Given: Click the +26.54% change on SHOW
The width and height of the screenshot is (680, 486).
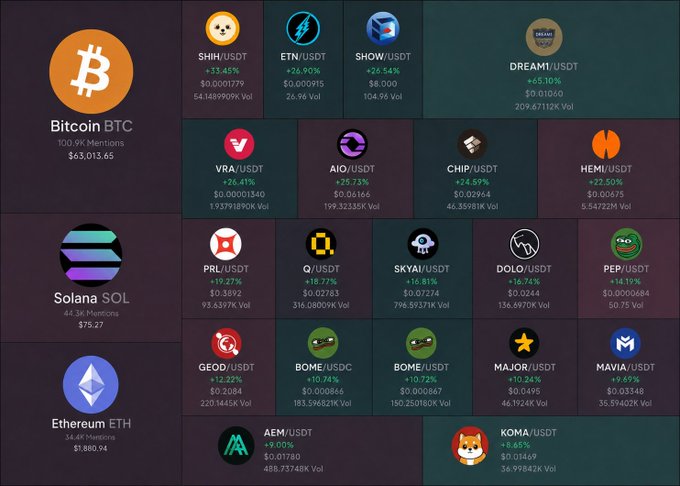Looking at the screenshot, I should pyautogui.click(x=382, y=71).
